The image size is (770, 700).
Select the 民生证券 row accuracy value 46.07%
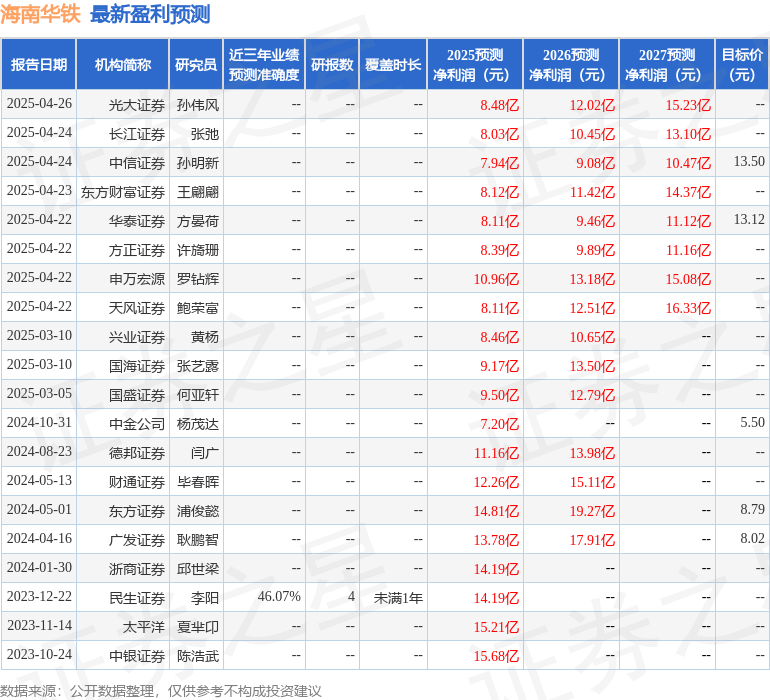coord(279,598)
